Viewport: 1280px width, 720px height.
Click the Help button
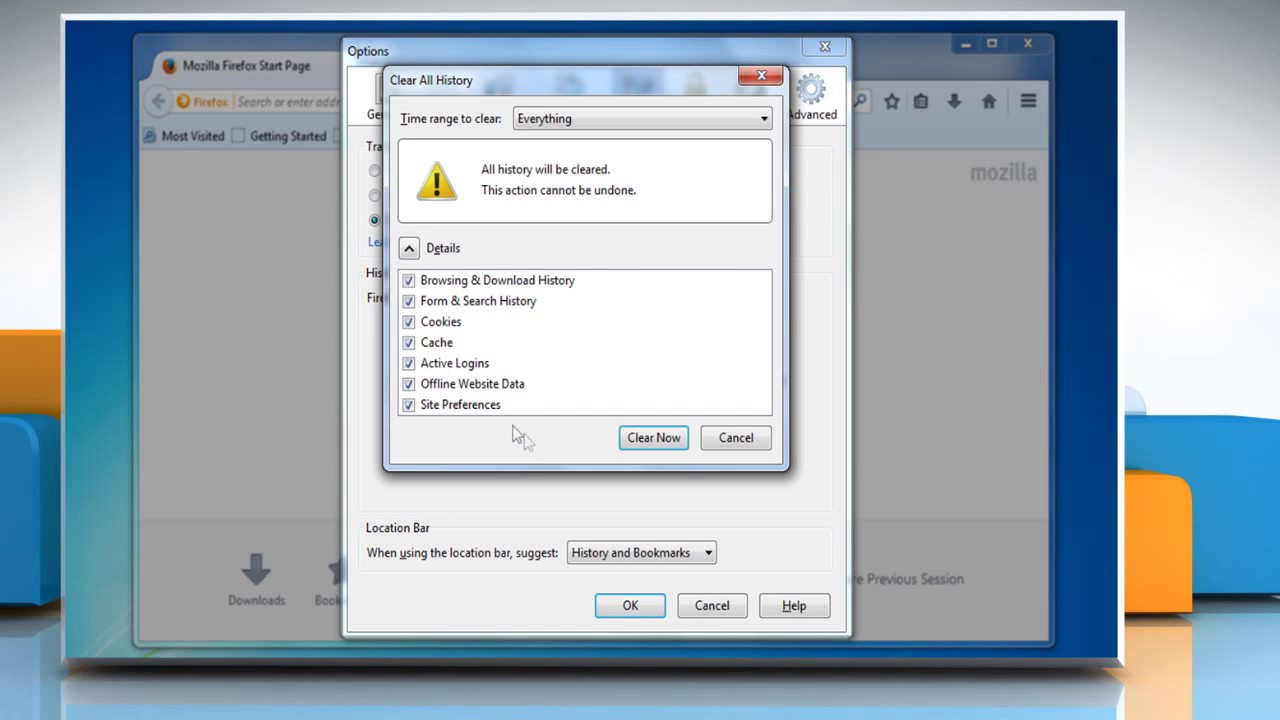point(793,605)
